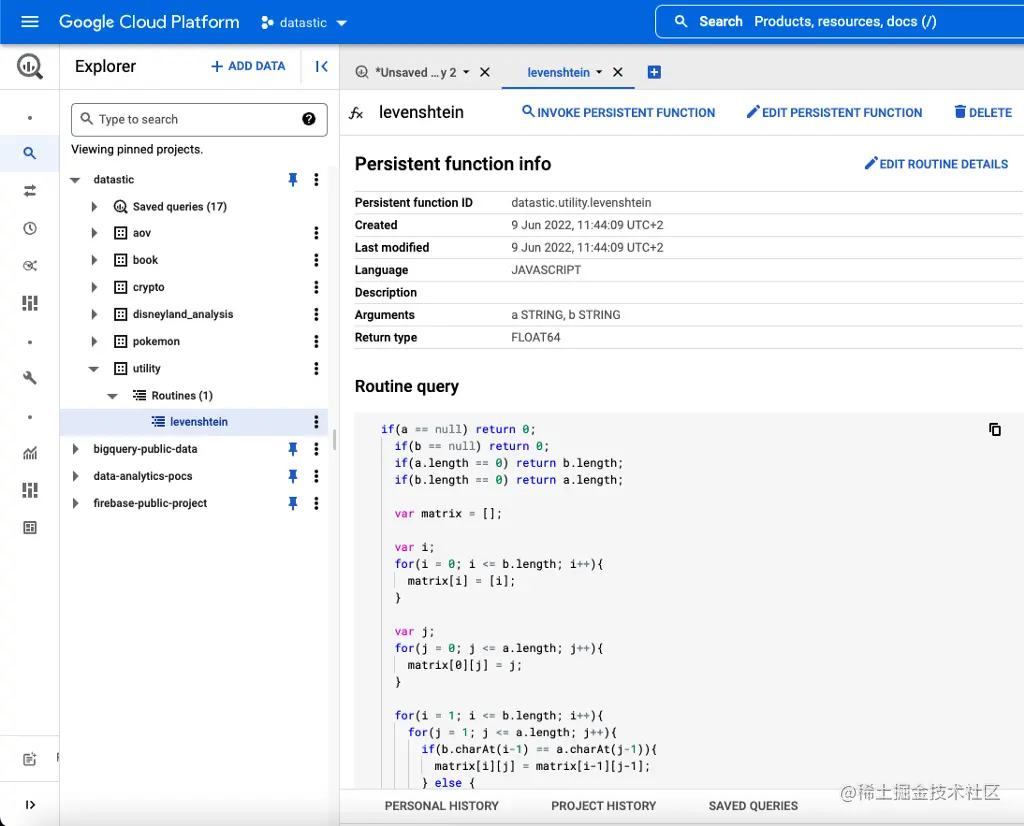Open the PERSONAL HISTORY tab

[441, 806]
